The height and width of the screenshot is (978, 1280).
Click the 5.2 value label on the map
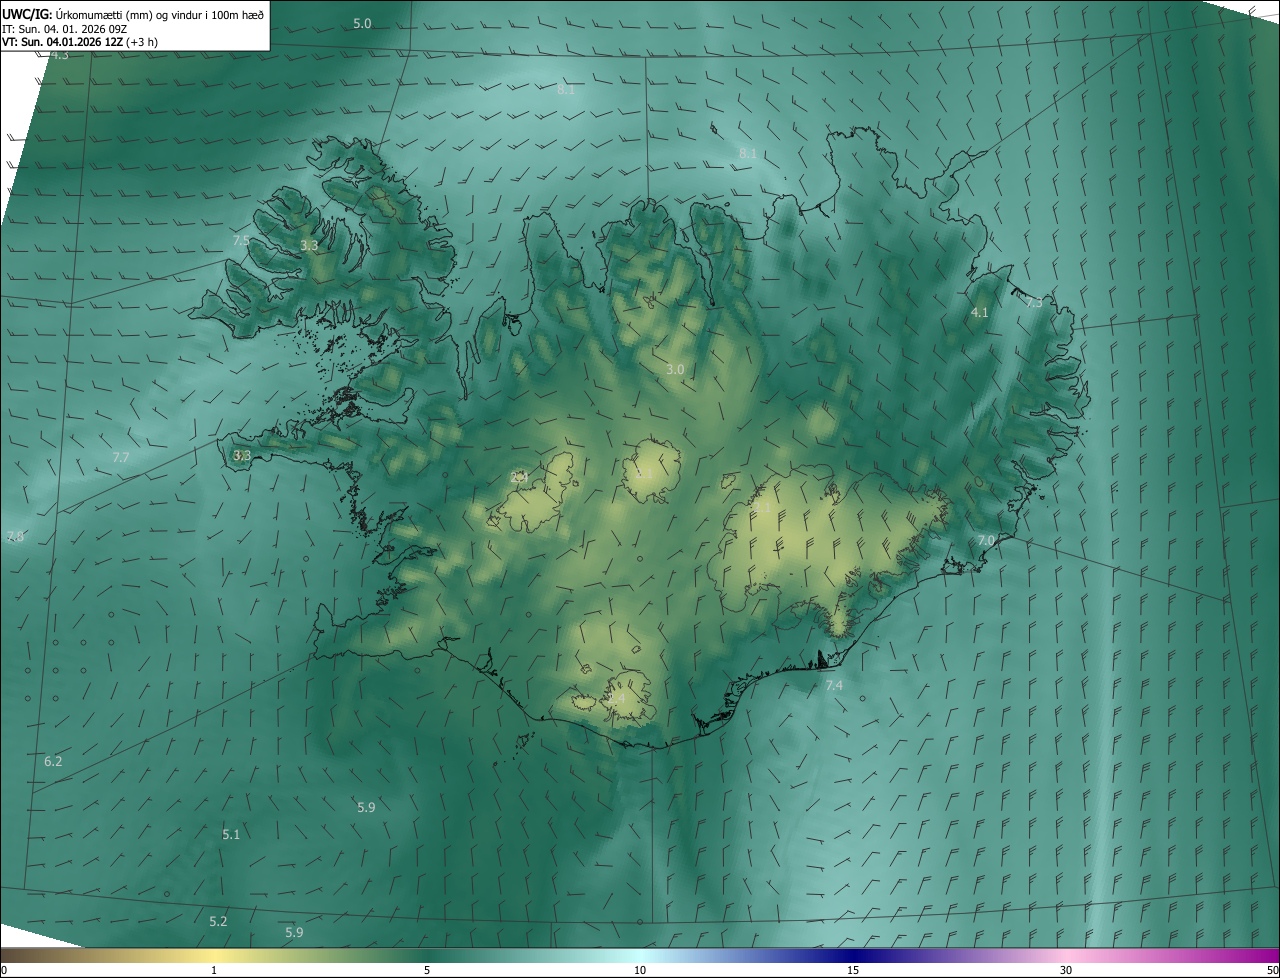point(218,921)
